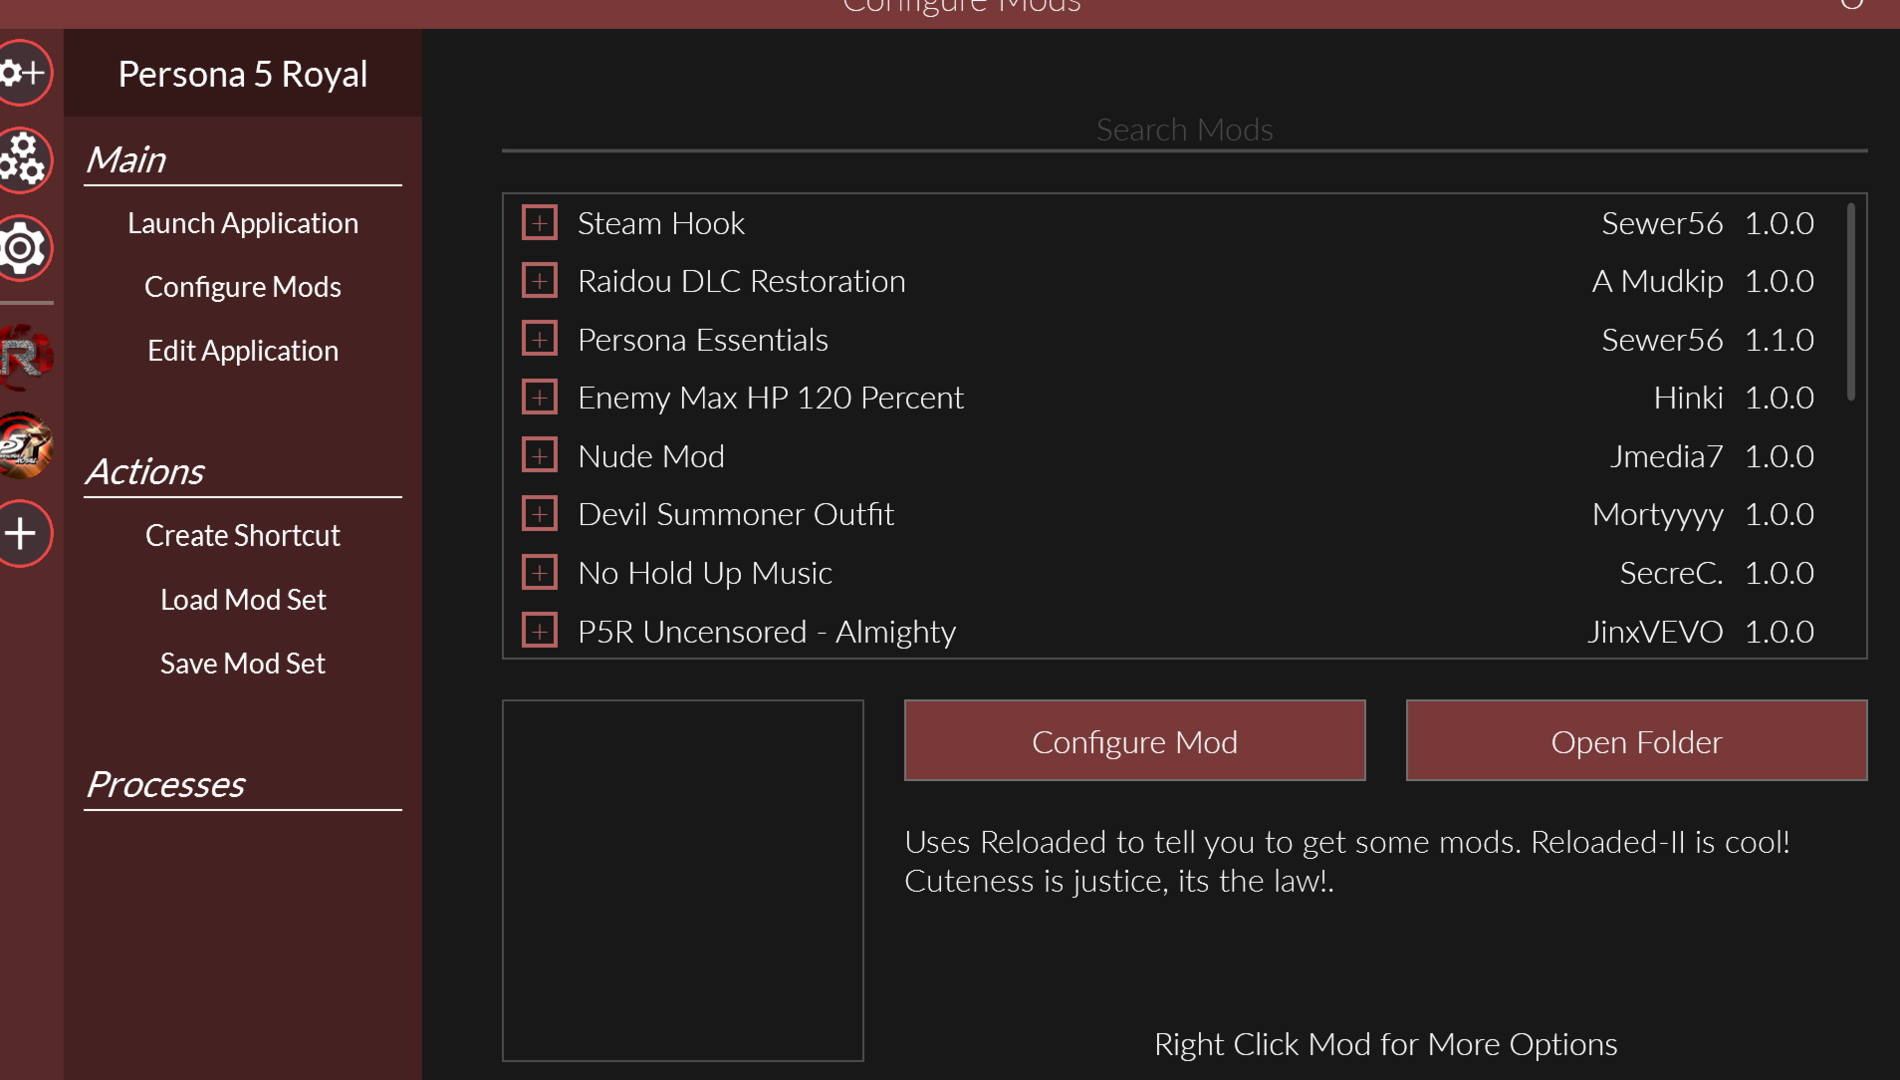The width and height of the screenshot is (1900, 1080).
Task: Click author Hinki in mod list
Action: pos(1688,398)
